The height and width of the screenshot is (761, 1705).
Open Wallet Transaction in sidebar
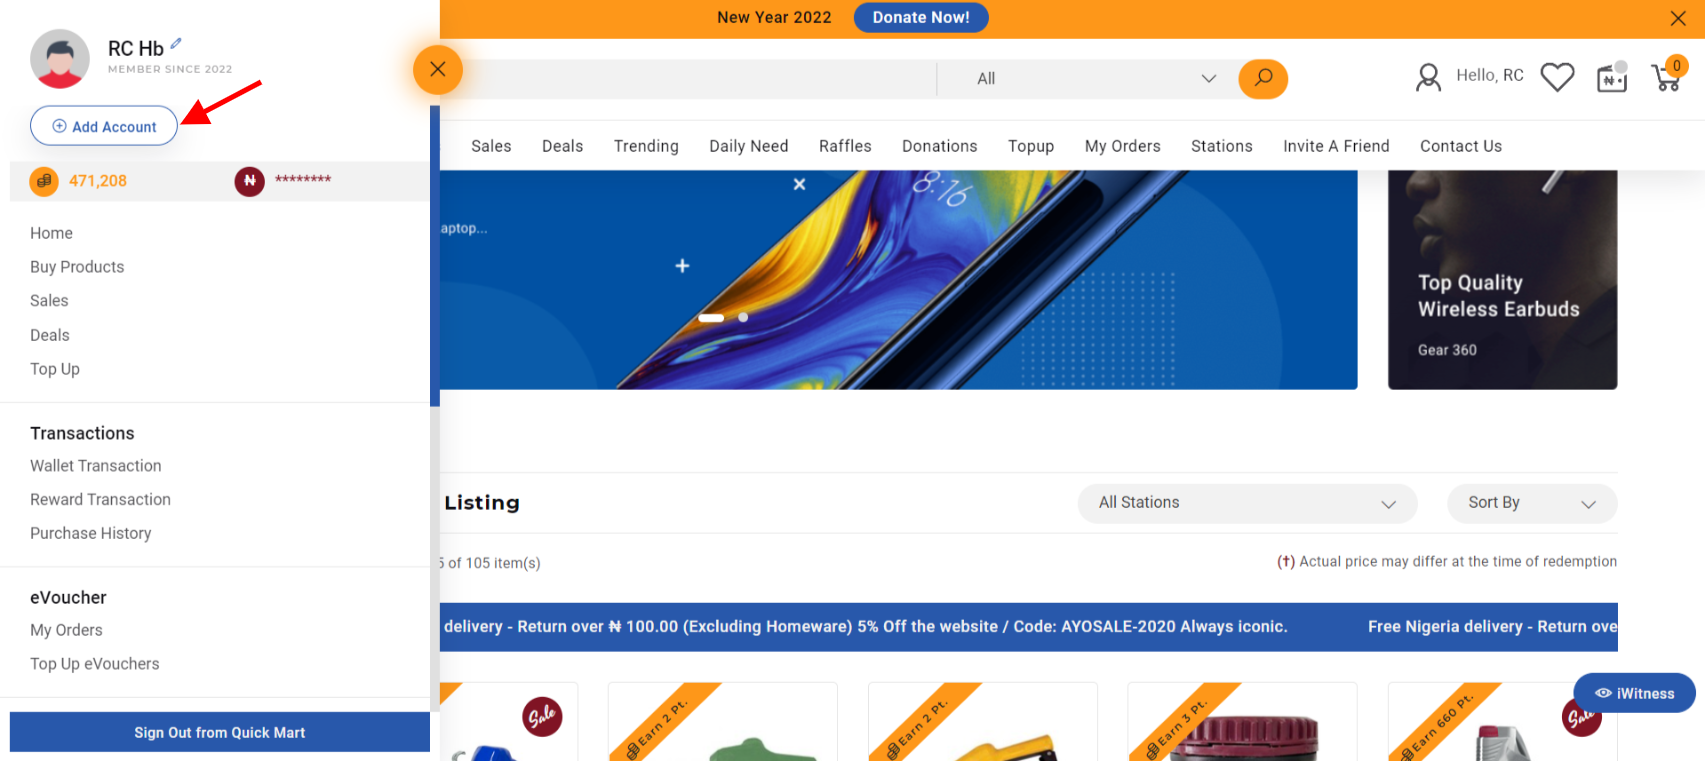96,466
